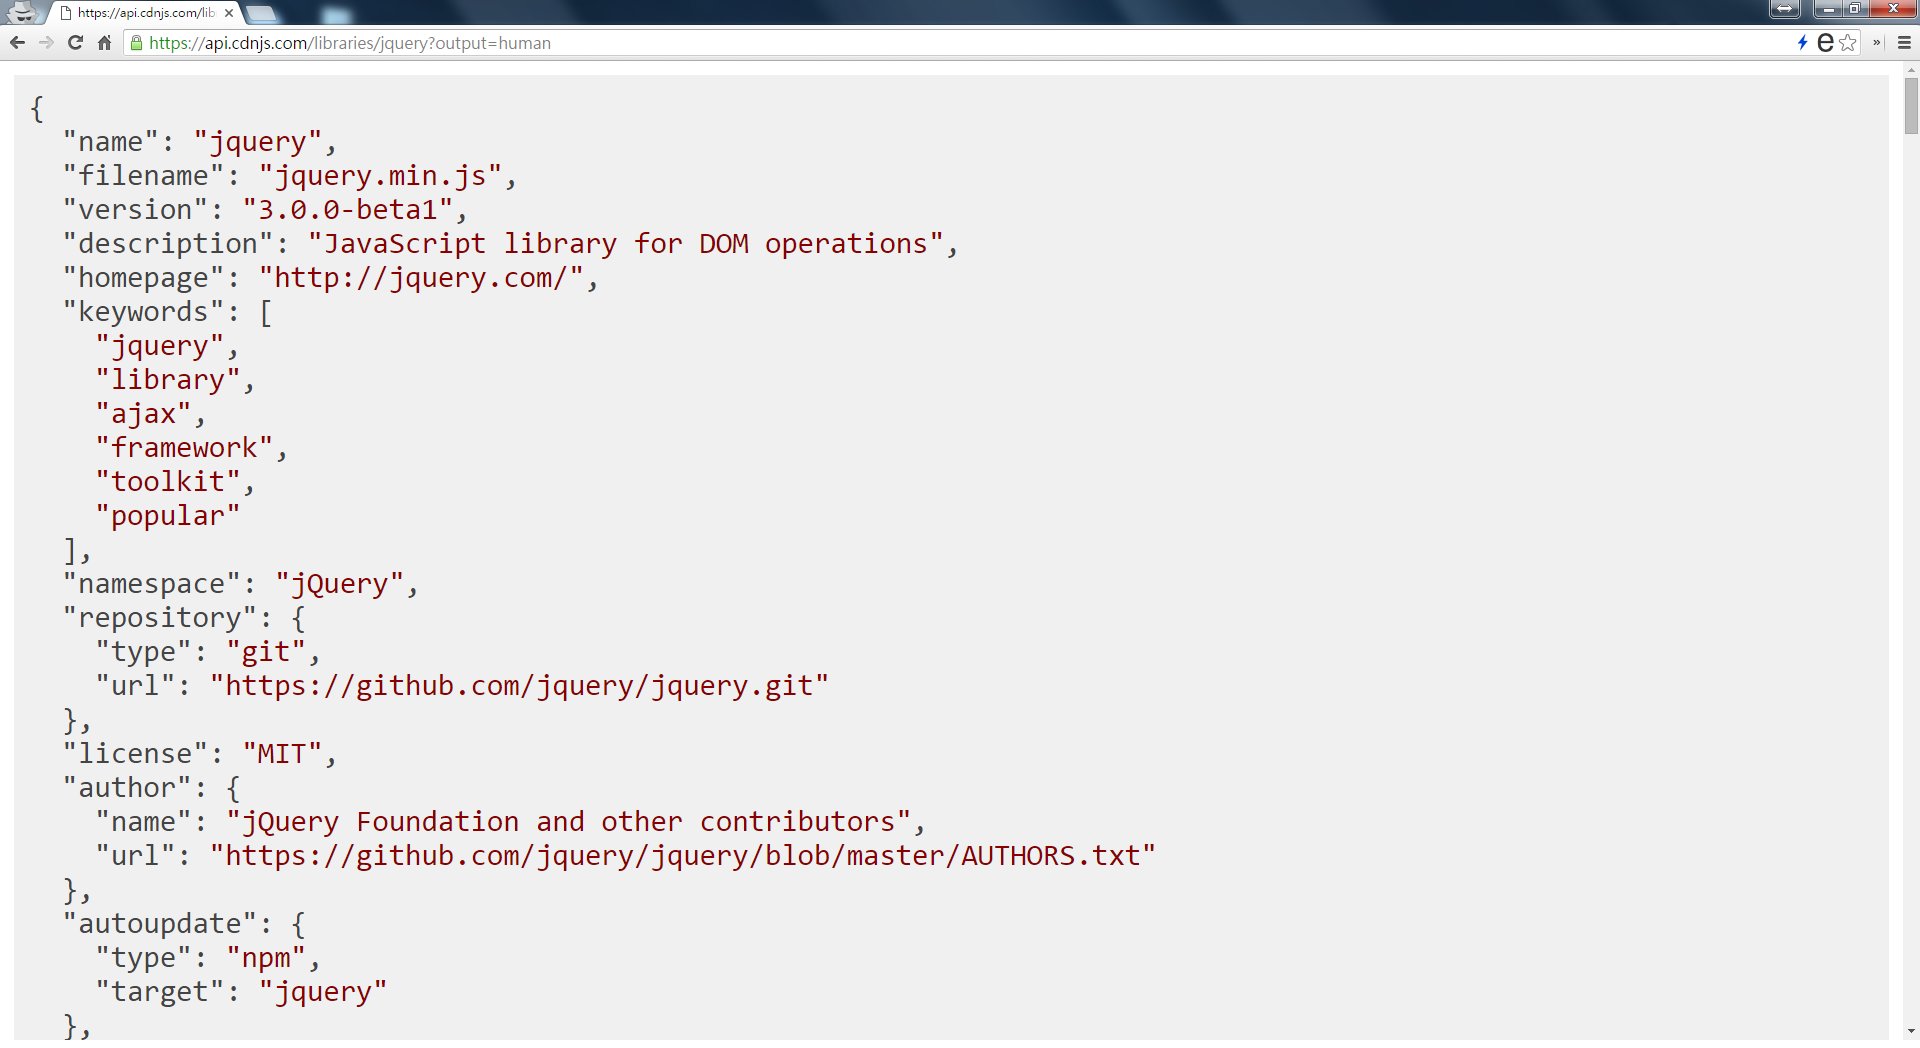Expand hidden extensions with the double chevron

pos(1877,43)
